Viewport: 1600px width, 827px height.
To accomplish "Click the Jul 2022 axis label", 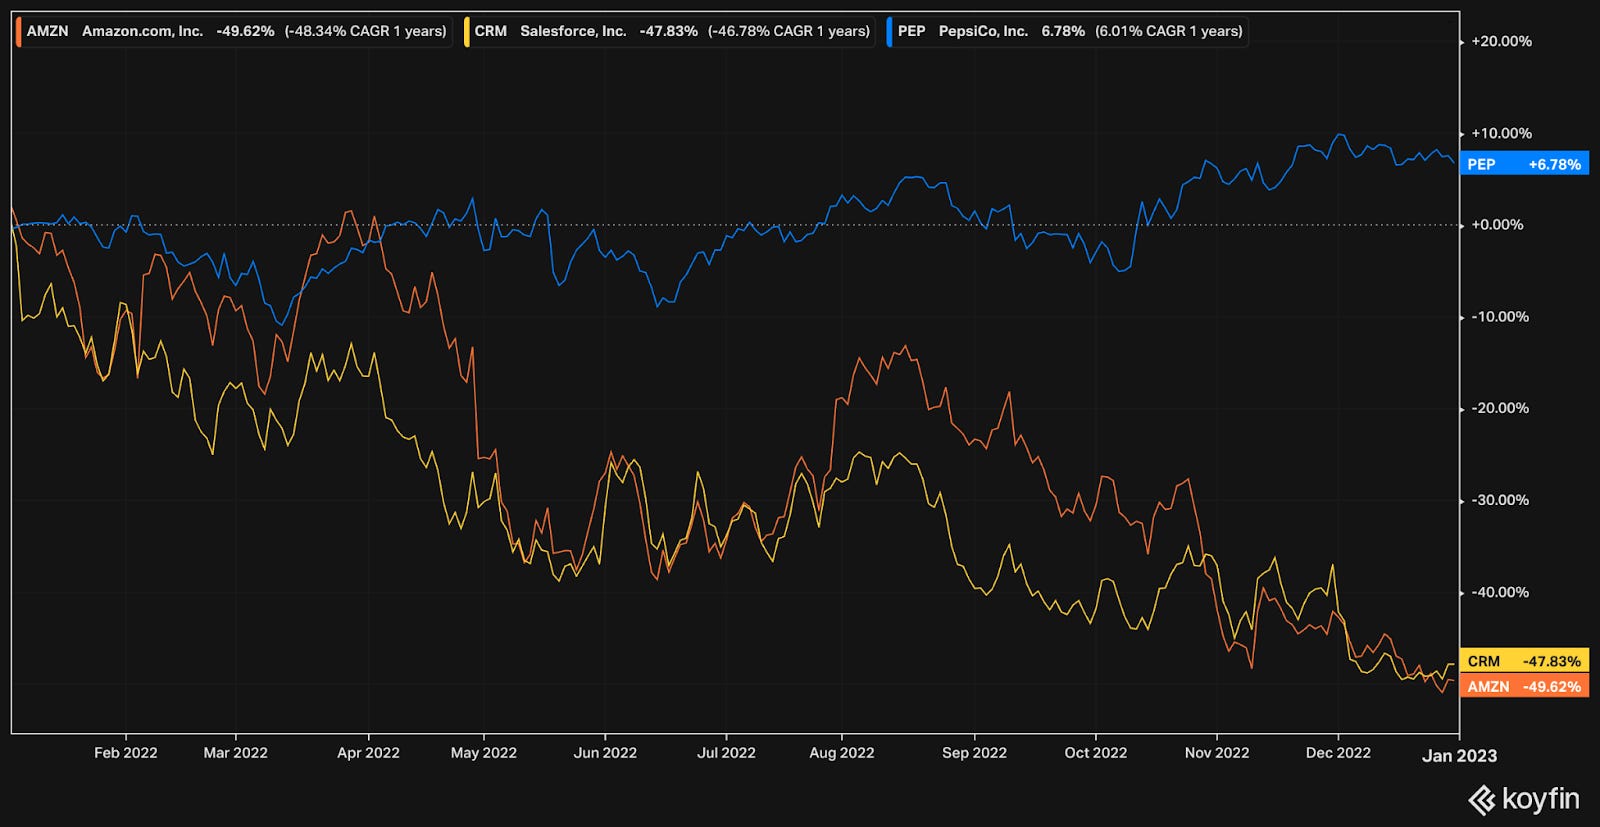I will coord(726,753).
